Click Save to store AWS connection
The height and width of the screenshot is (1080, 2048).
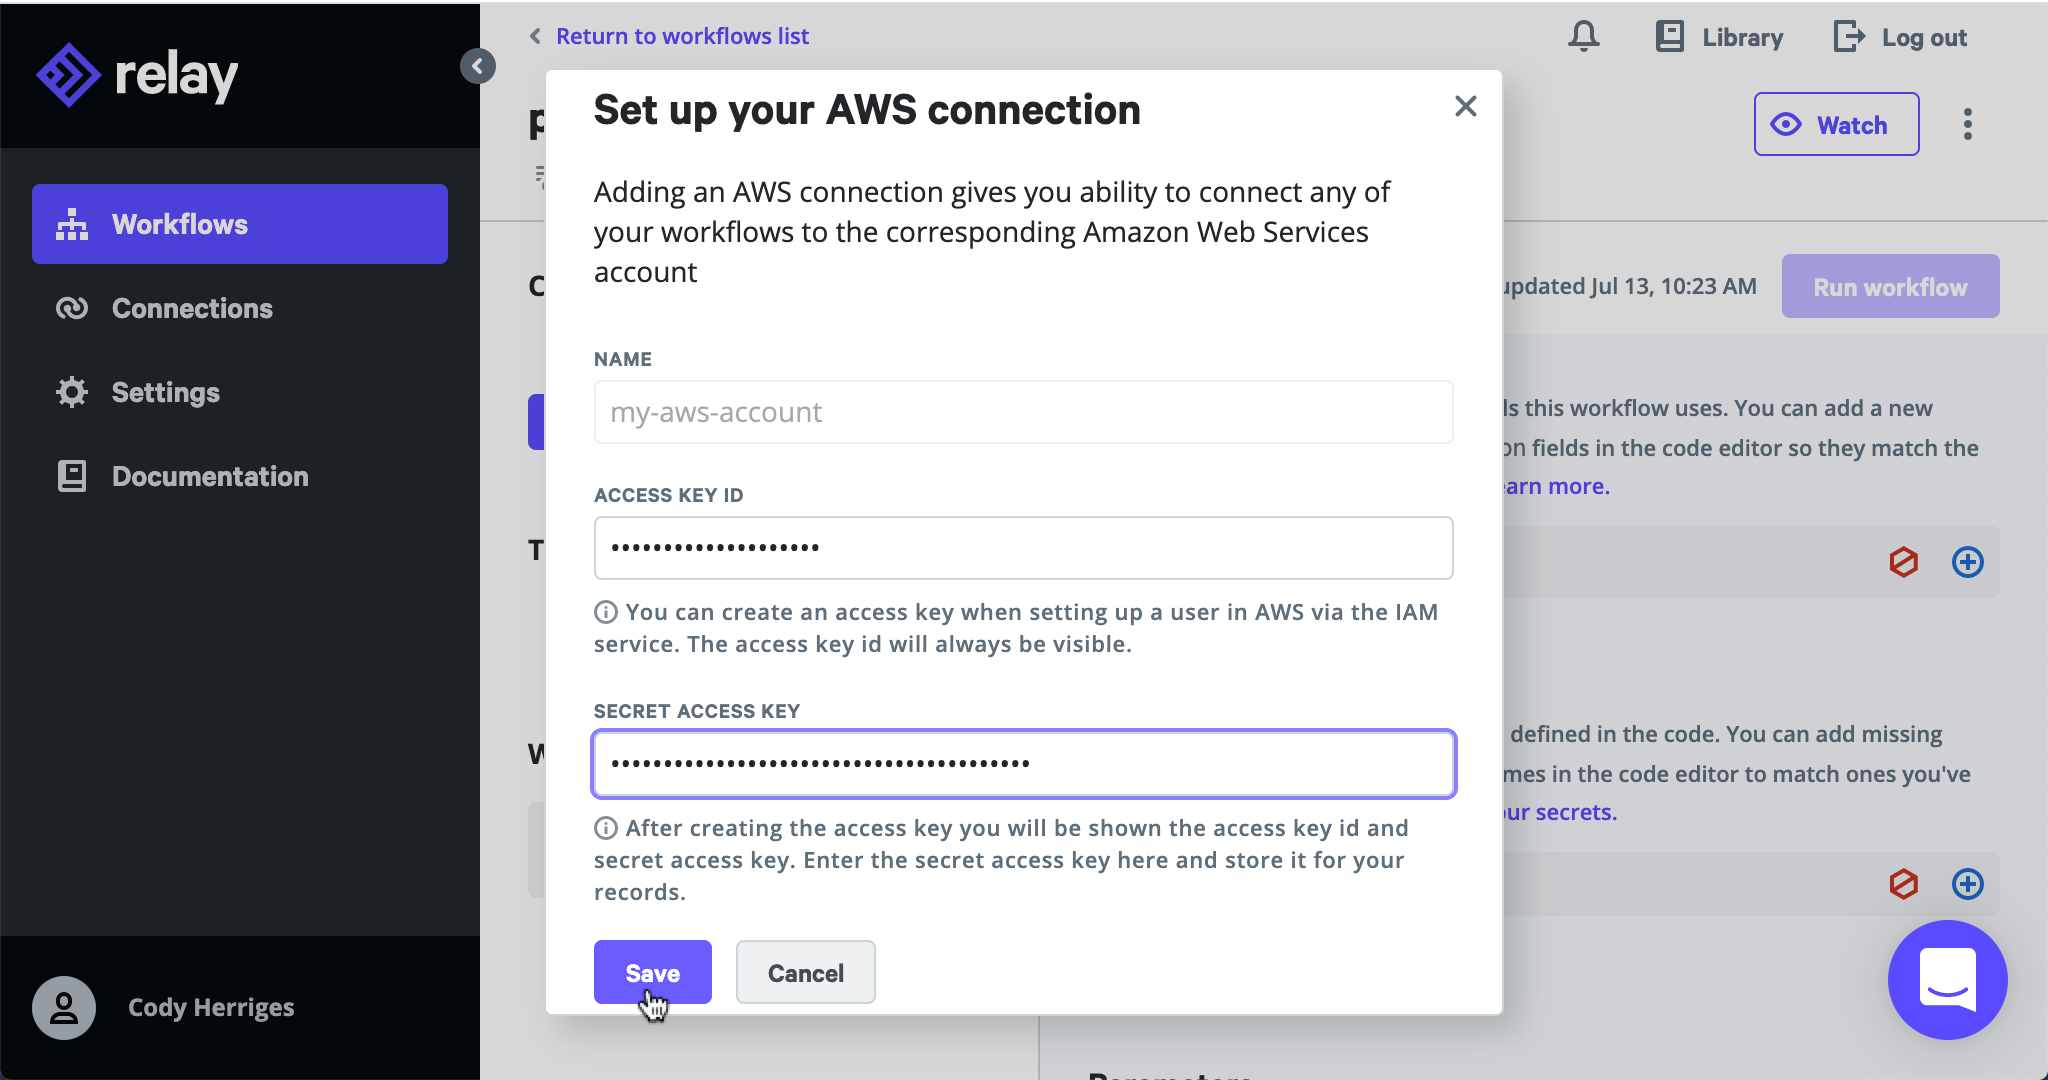click(x=652, y=972)
